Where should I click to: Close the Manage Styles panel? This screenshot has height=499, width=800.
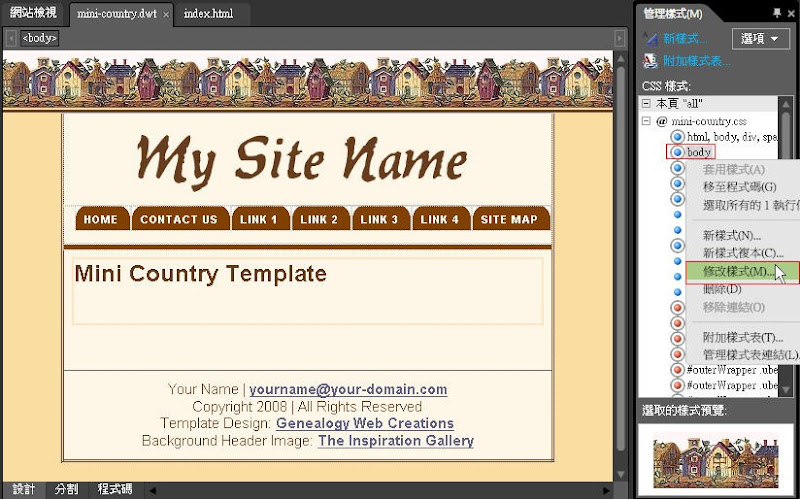point(791,13)
